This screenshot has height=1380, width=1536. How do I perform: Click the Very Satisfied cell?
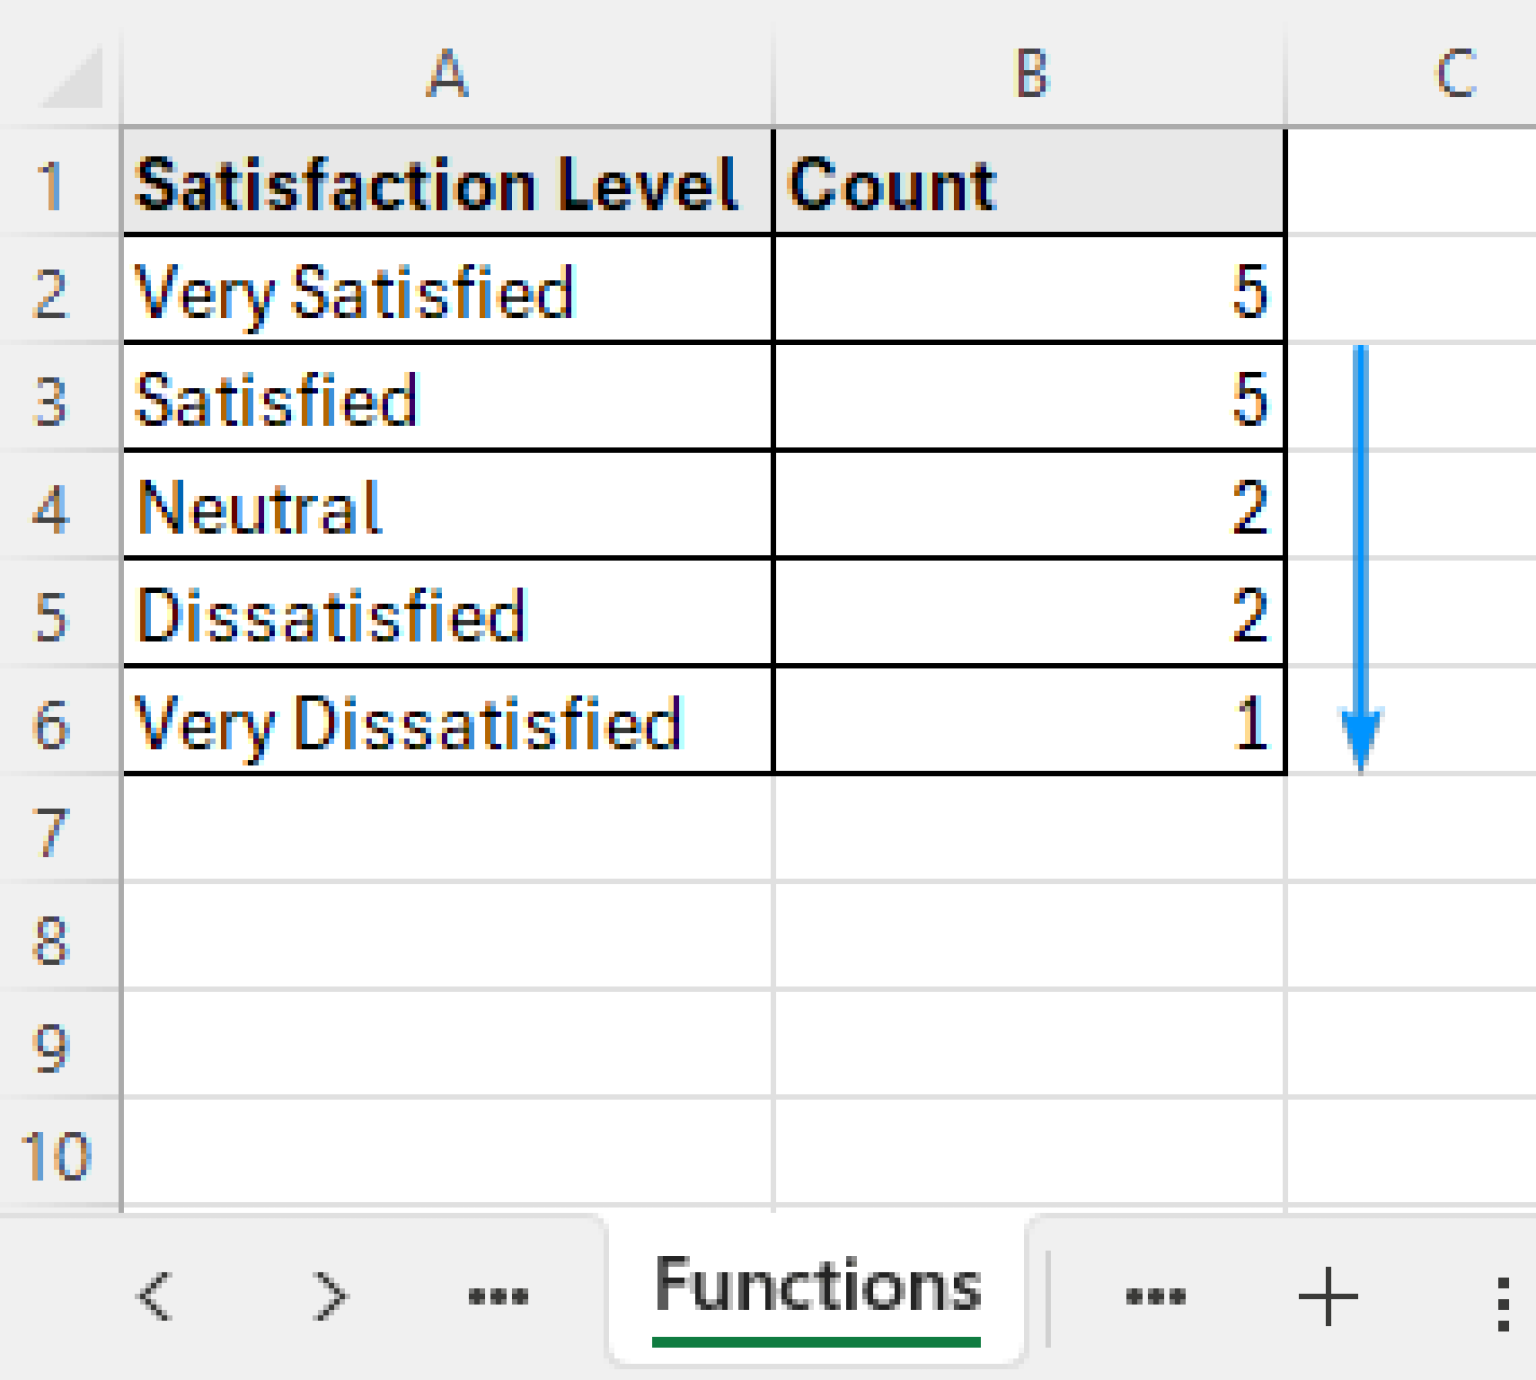[x=447, y=291]
